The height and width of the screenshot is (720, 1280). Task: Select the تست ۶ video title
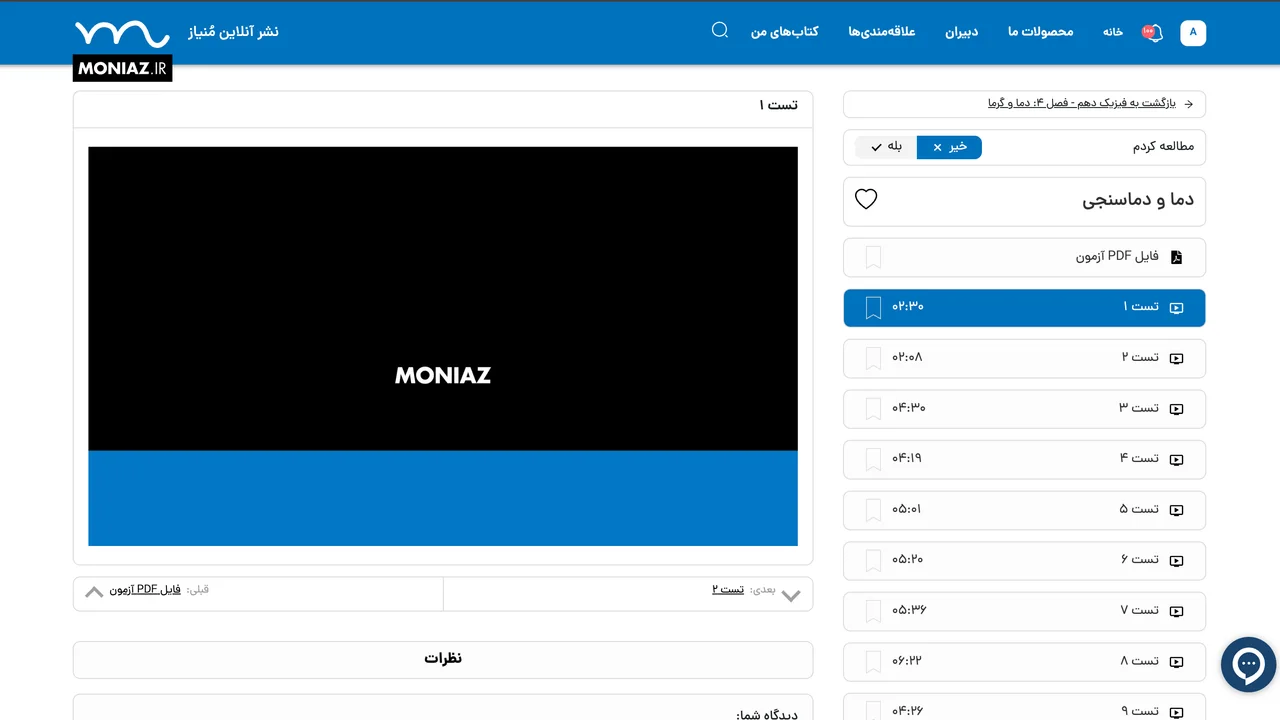click(x=1139, y=560)
